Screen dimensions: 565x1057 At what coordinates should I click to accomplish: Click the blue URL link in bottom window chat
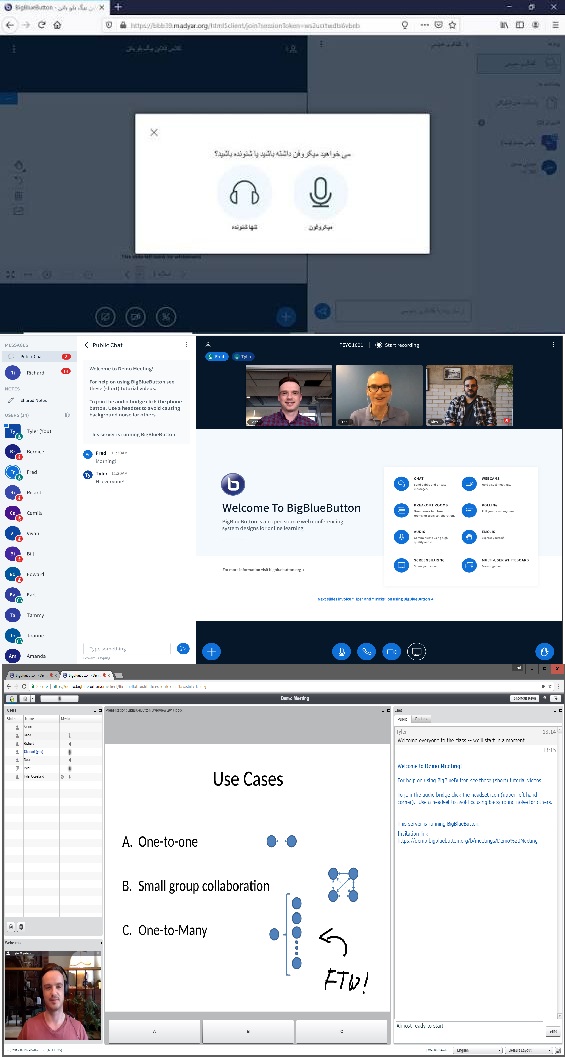point(466,842)
